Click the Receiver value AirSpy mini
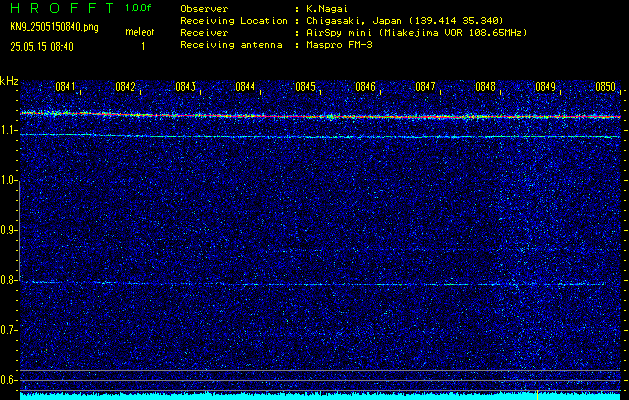Viewport: 629px width, 400px height. [x=416, y=33]
